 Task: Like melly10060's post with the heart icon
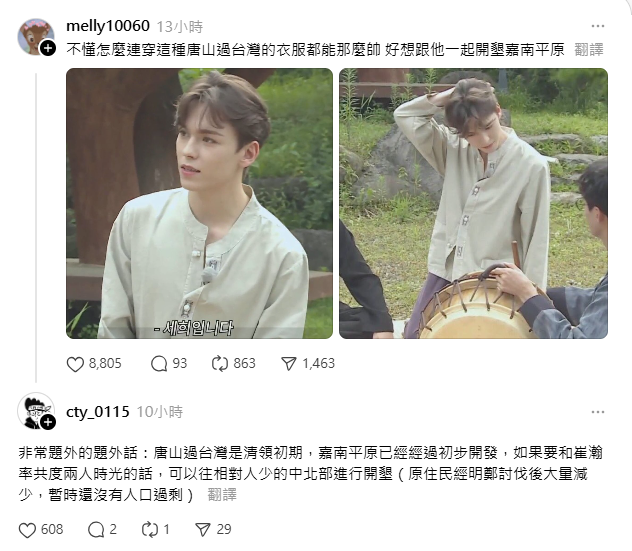click(75, 364)
